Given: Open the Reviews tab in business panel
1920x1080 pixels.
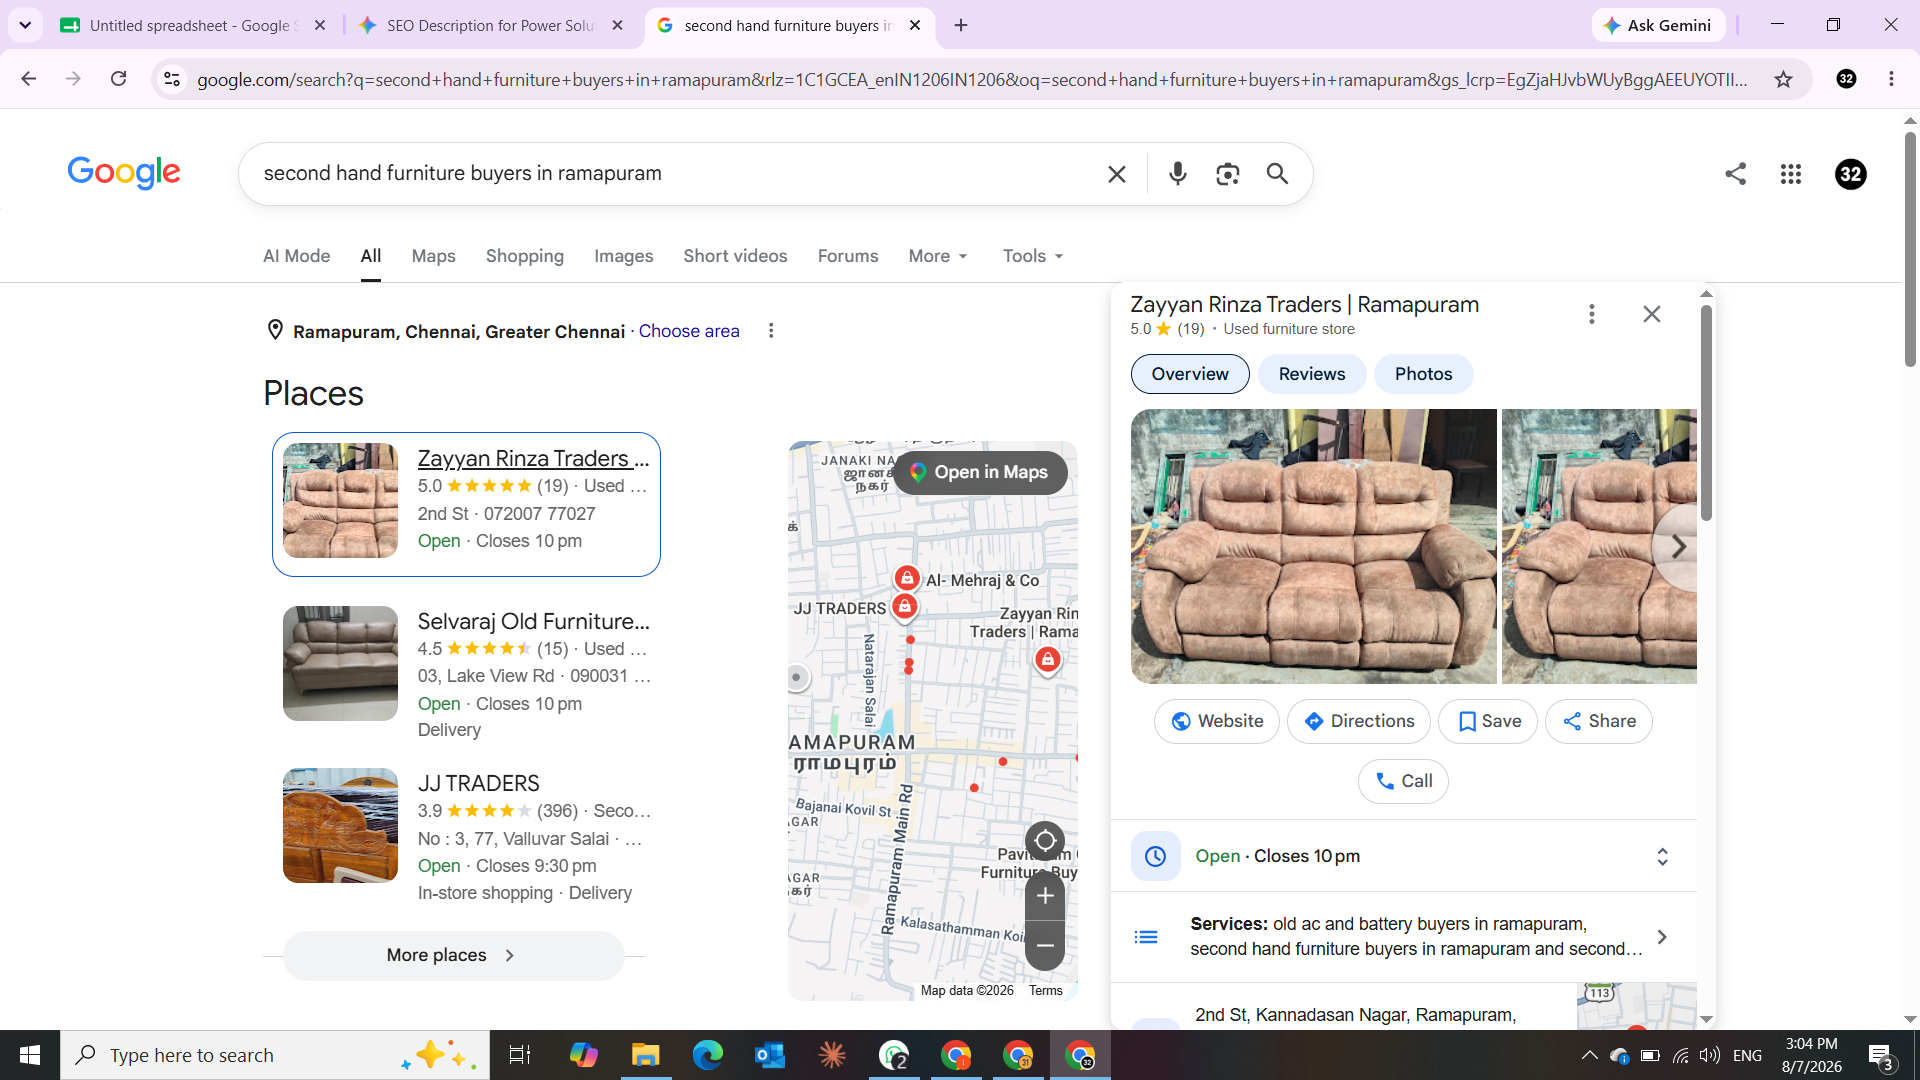Looking at the screenshot, I should pyautogui.click(x=1312, y=374).
